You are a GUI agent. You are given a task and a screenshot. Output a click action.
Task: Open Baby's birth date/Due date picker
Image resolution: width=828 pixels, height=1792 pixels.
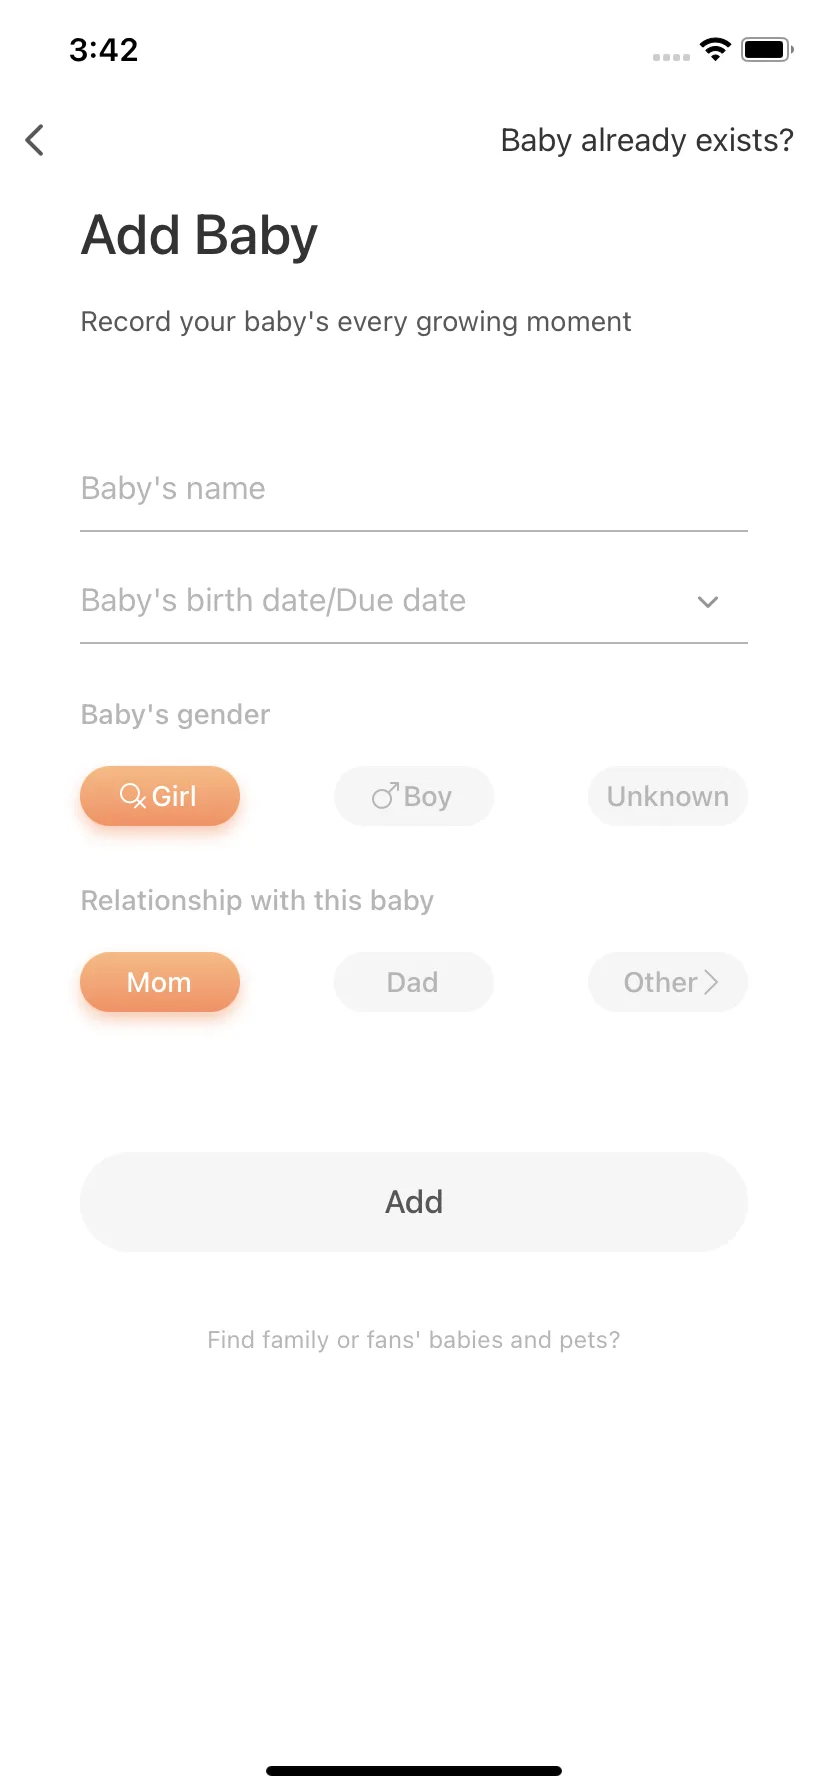coord(414,600)
